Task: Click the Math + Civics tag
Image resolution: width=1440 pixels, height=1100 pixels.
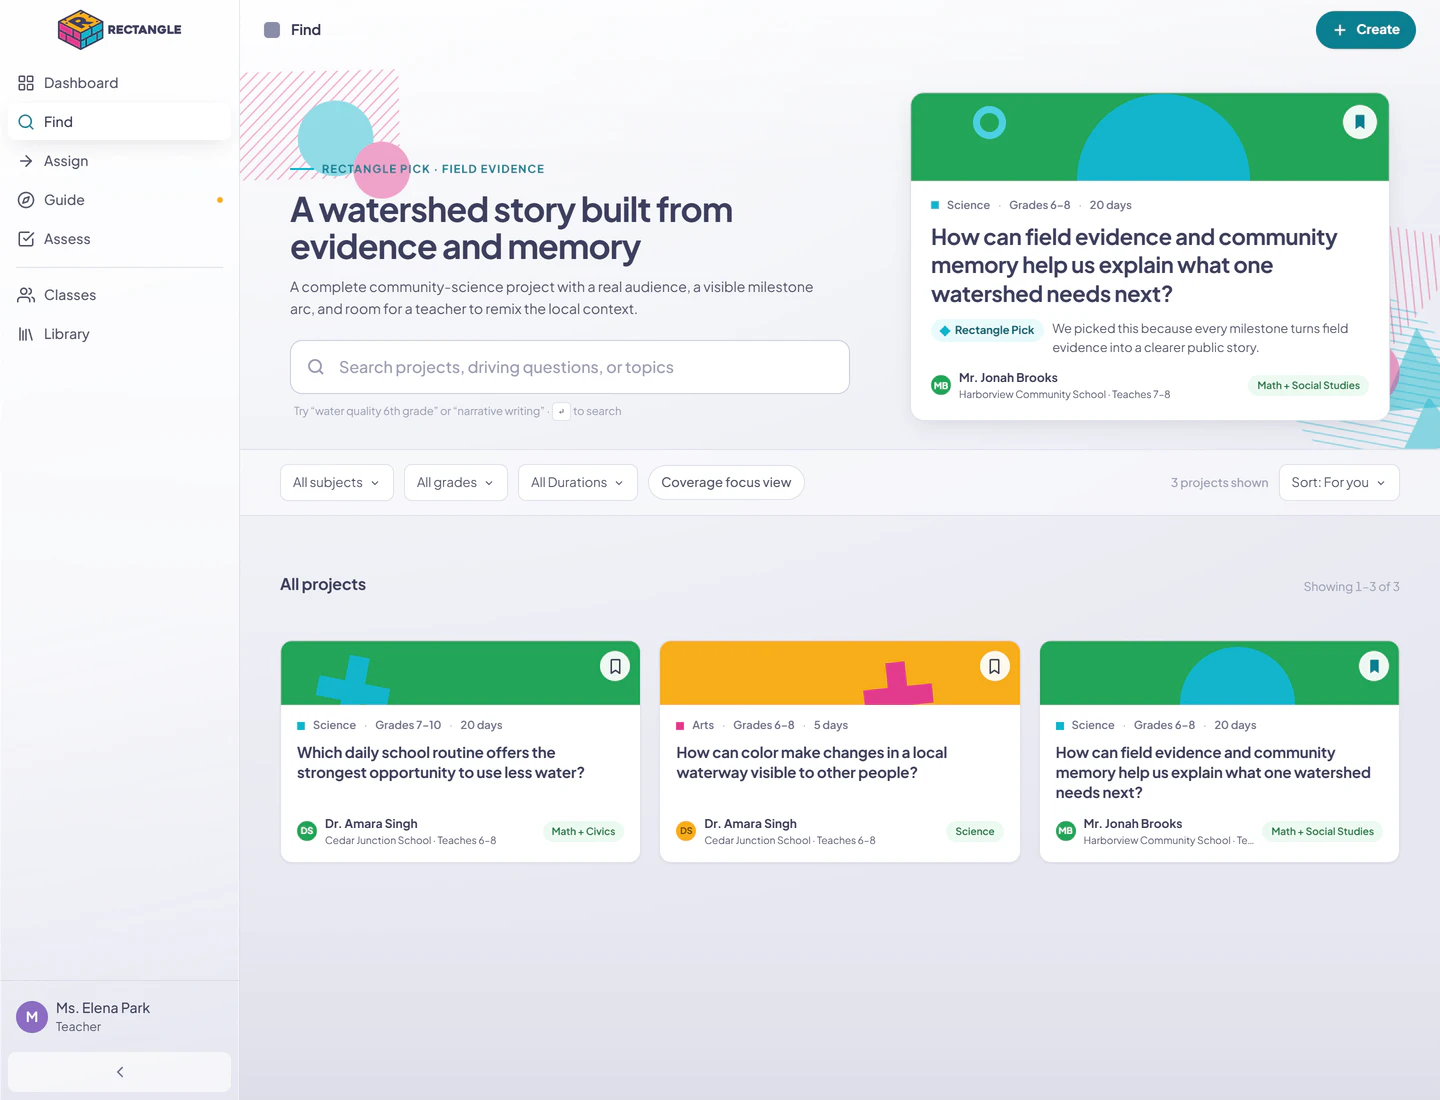Action: [x=583, y=831]
